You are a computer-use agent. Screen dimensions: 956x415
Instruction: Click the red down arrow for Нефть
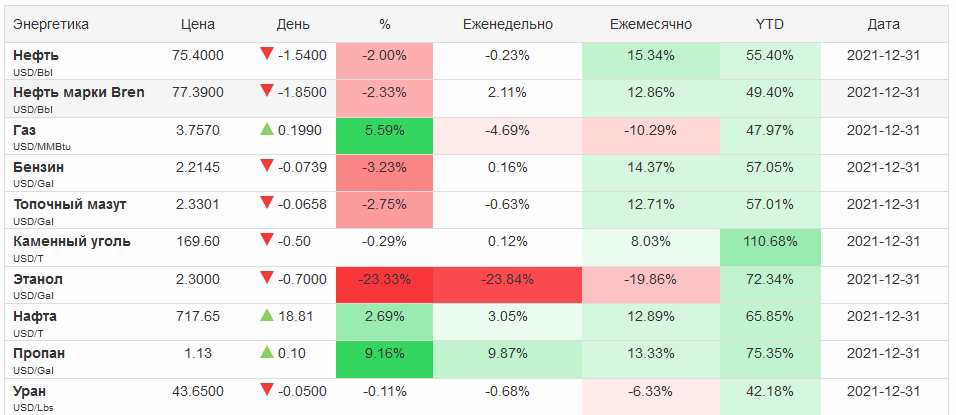266,54
